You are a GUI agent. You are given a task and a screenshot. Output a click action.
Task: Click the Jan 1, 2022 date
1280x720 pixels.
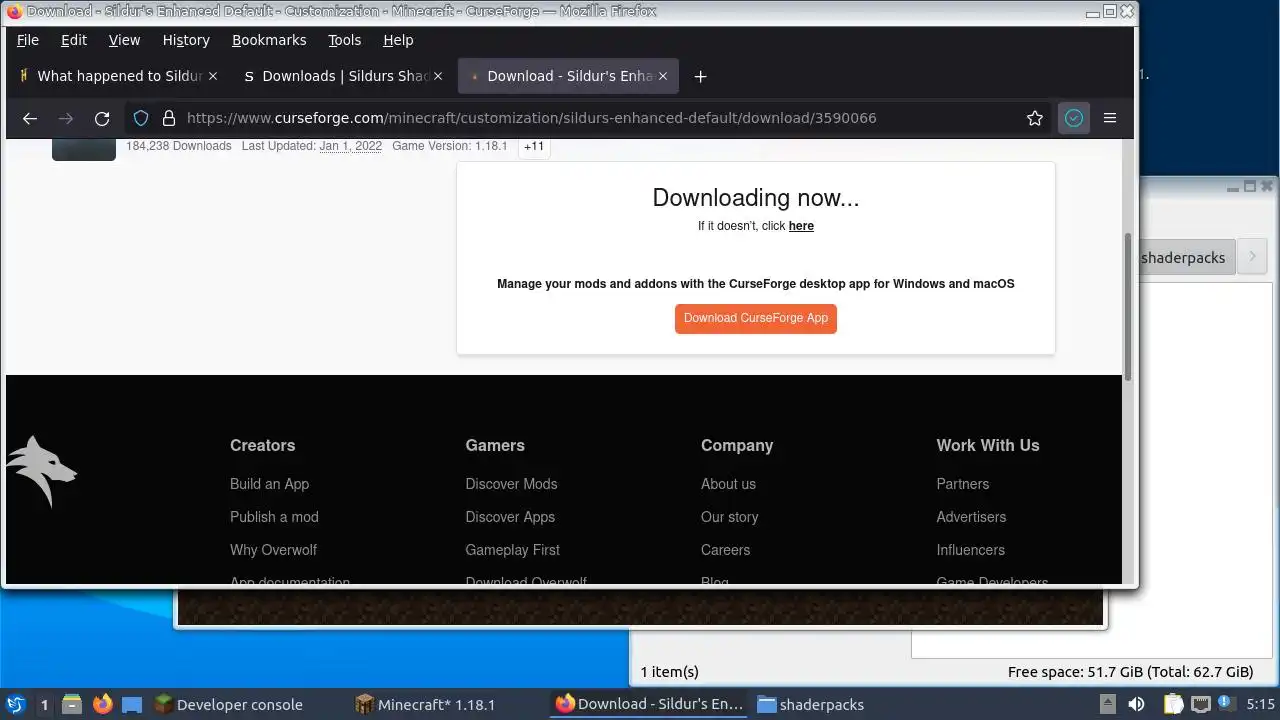point(350,146)
